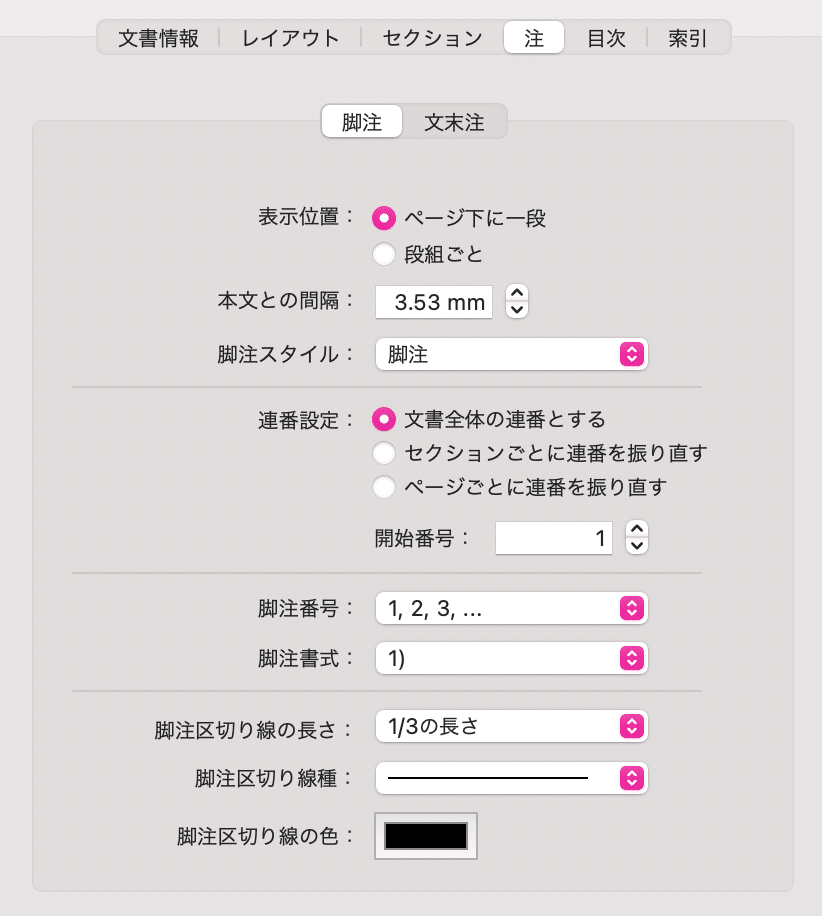Enable 文書全体の連番とする numbering
This screenshot has width=822, height=916.
(x=384, y=419)
